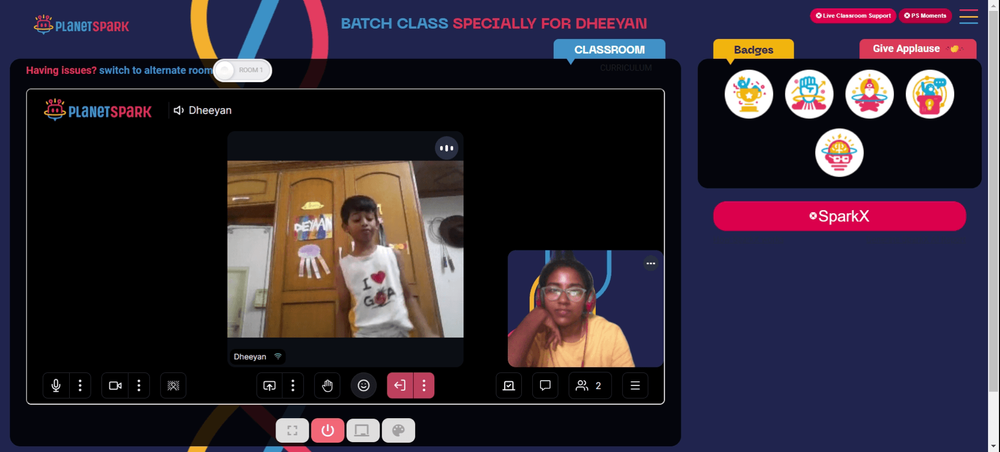Open the microphone options menu

click(80, 386)
